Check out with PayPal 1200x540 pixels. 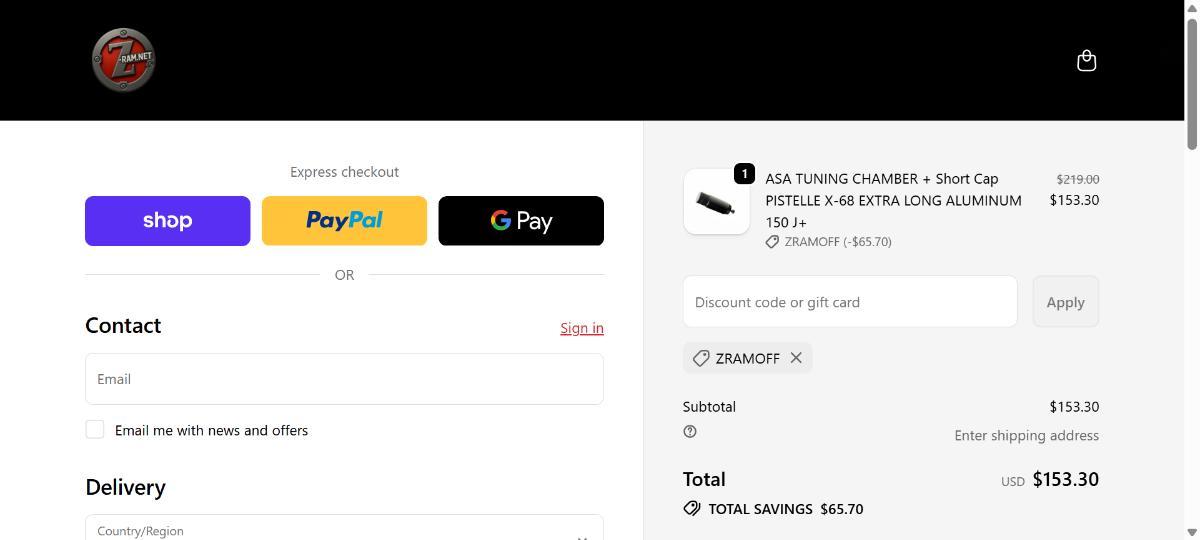click(344, 221)
